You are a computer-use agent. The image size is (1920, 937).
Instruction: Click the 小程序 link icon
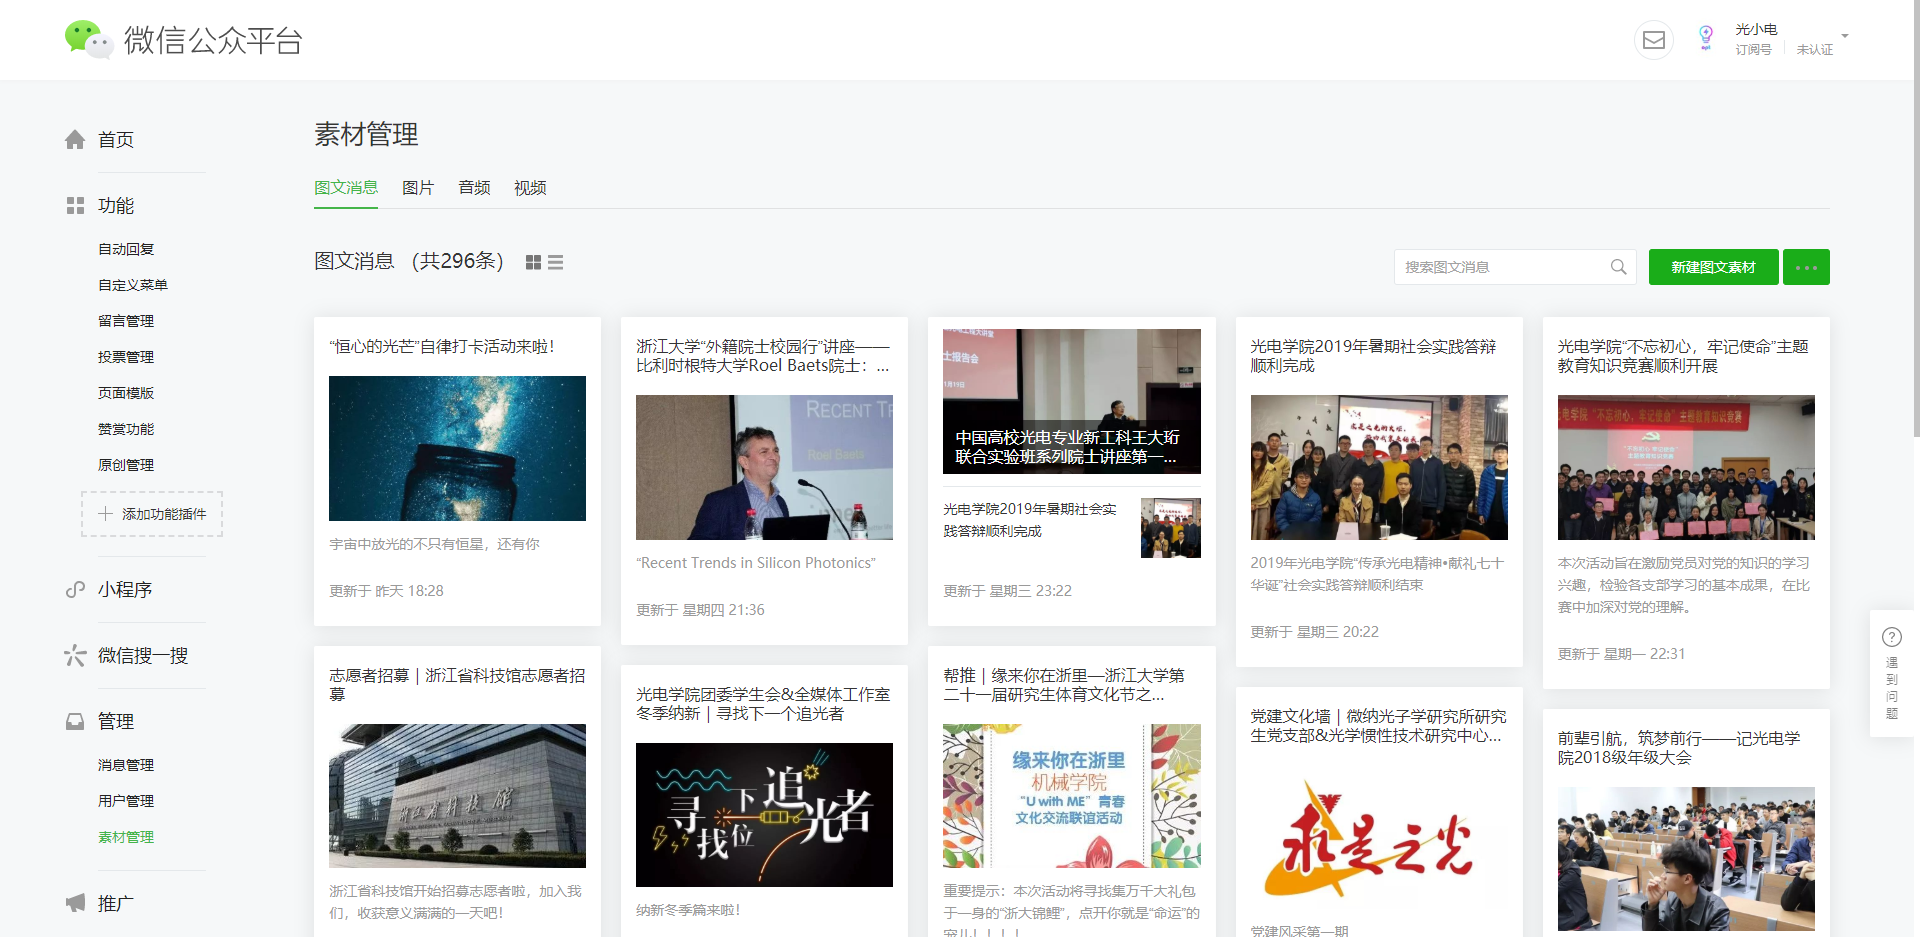(x=75, y=590)
